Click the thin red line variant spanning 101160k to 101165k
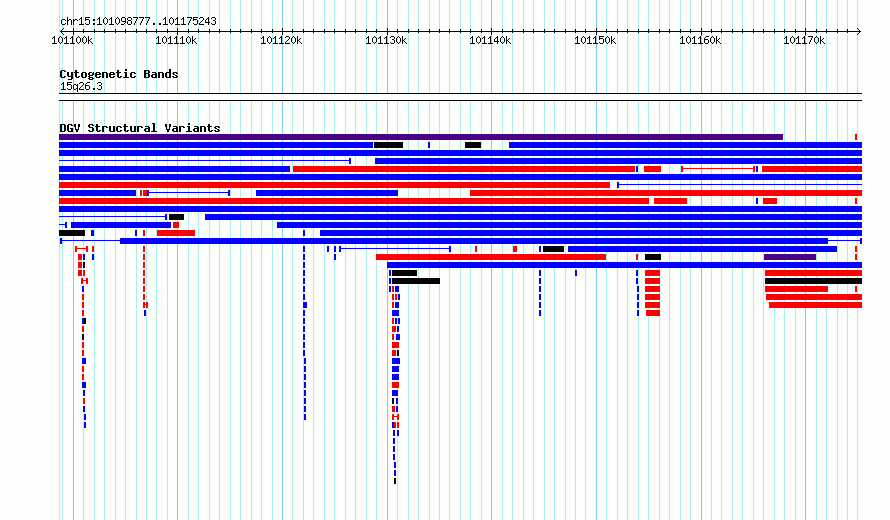This screenshot has width=890, height=520. coord(718,169)
